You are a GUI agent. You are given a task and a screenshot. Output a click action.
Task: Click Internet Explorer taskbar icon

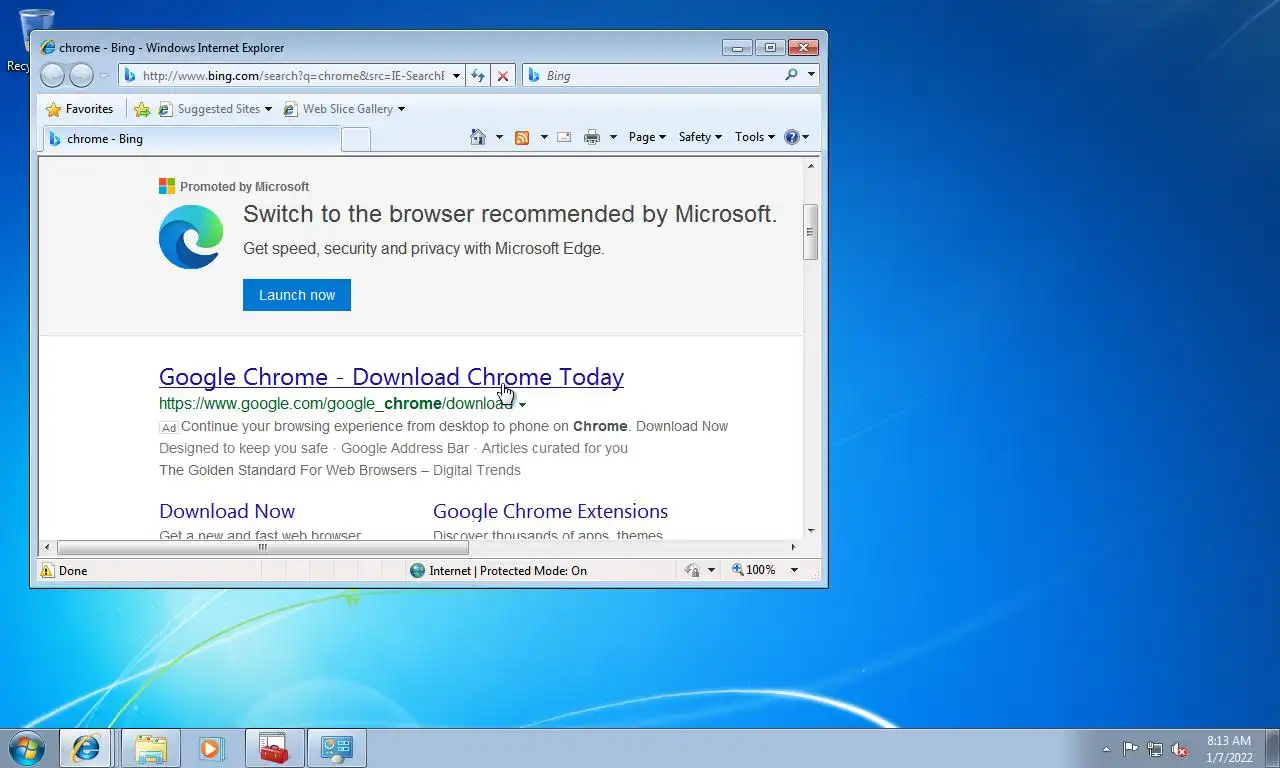pos(86,748)
